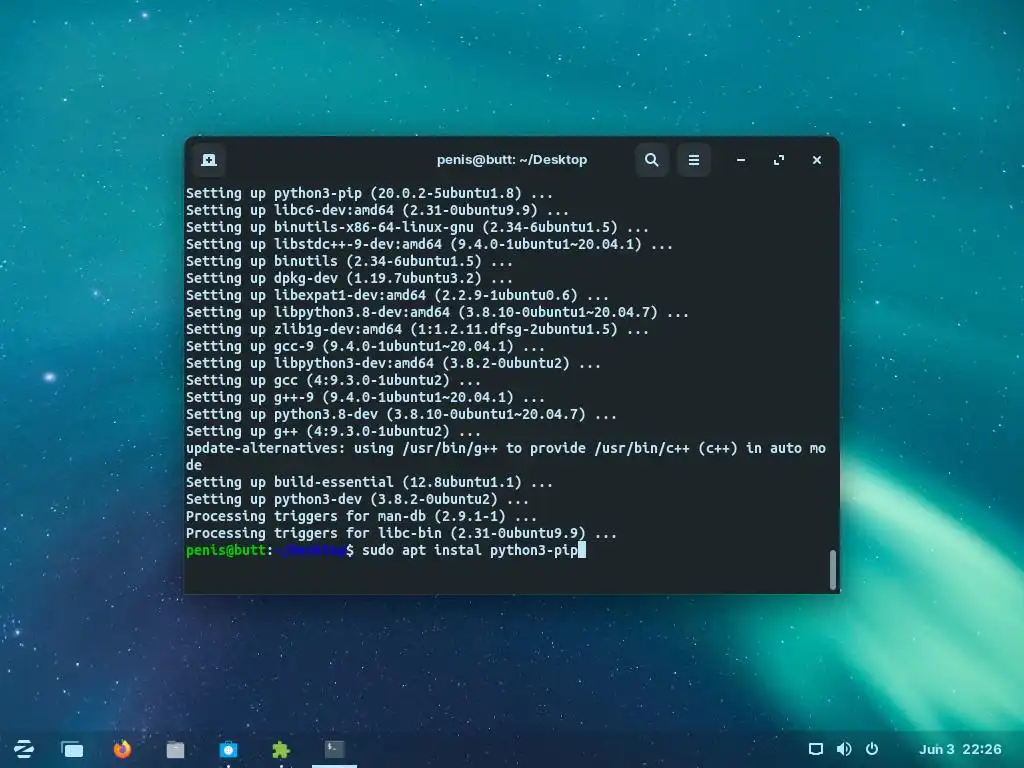Click the display tray icon
The width and height of the screenshot is (1024, 768).
[x=816, y=749]
